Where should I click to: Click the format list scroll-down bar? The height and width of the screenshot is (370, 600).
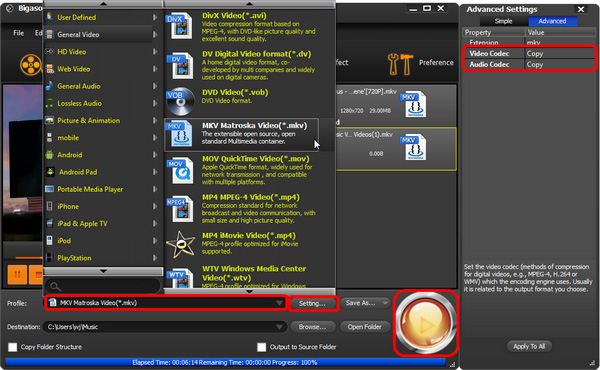pyautogui.click(x=249, y=292)
